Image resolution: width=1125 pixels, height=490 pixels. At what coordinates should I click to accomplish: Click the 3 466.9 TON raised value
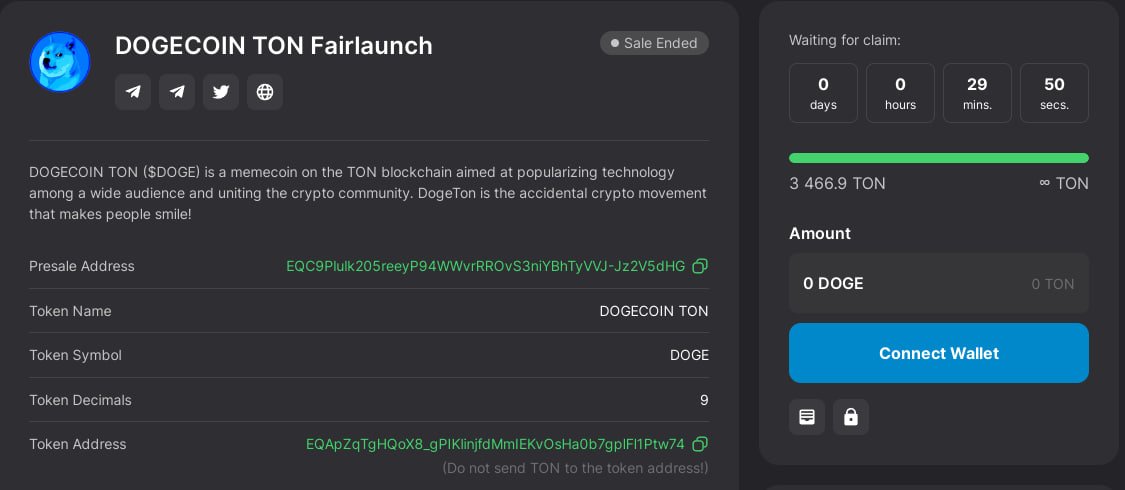[x=837, y=184]
